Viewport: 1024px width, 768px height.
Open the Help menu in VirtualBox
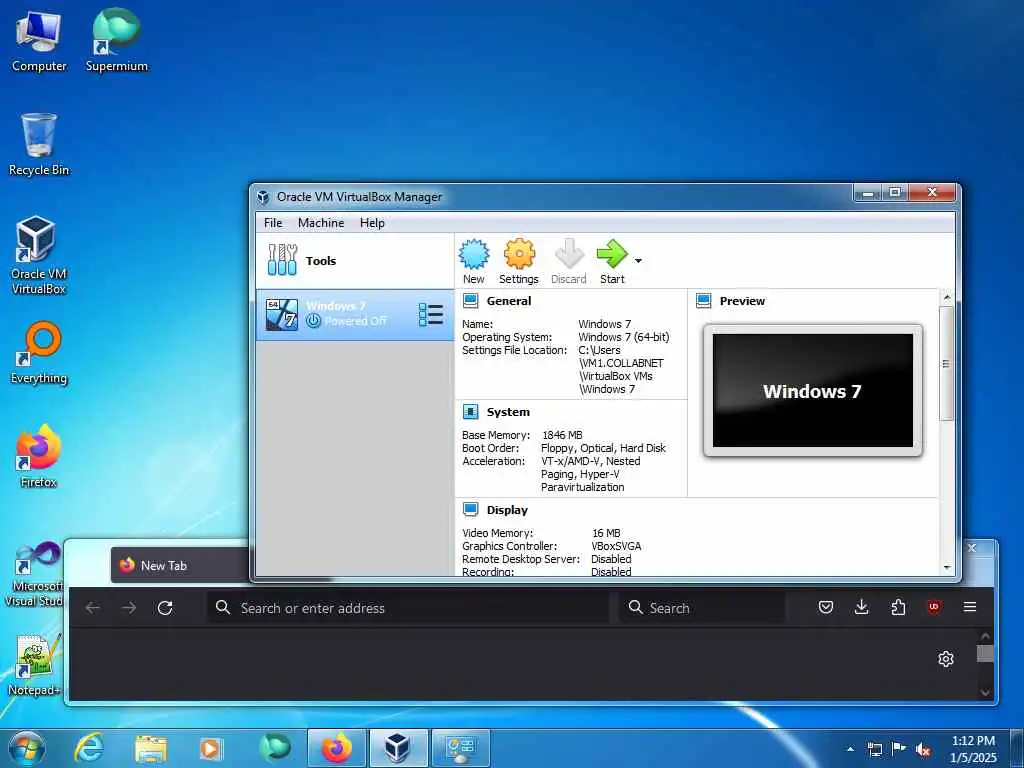tap(372, 223)
